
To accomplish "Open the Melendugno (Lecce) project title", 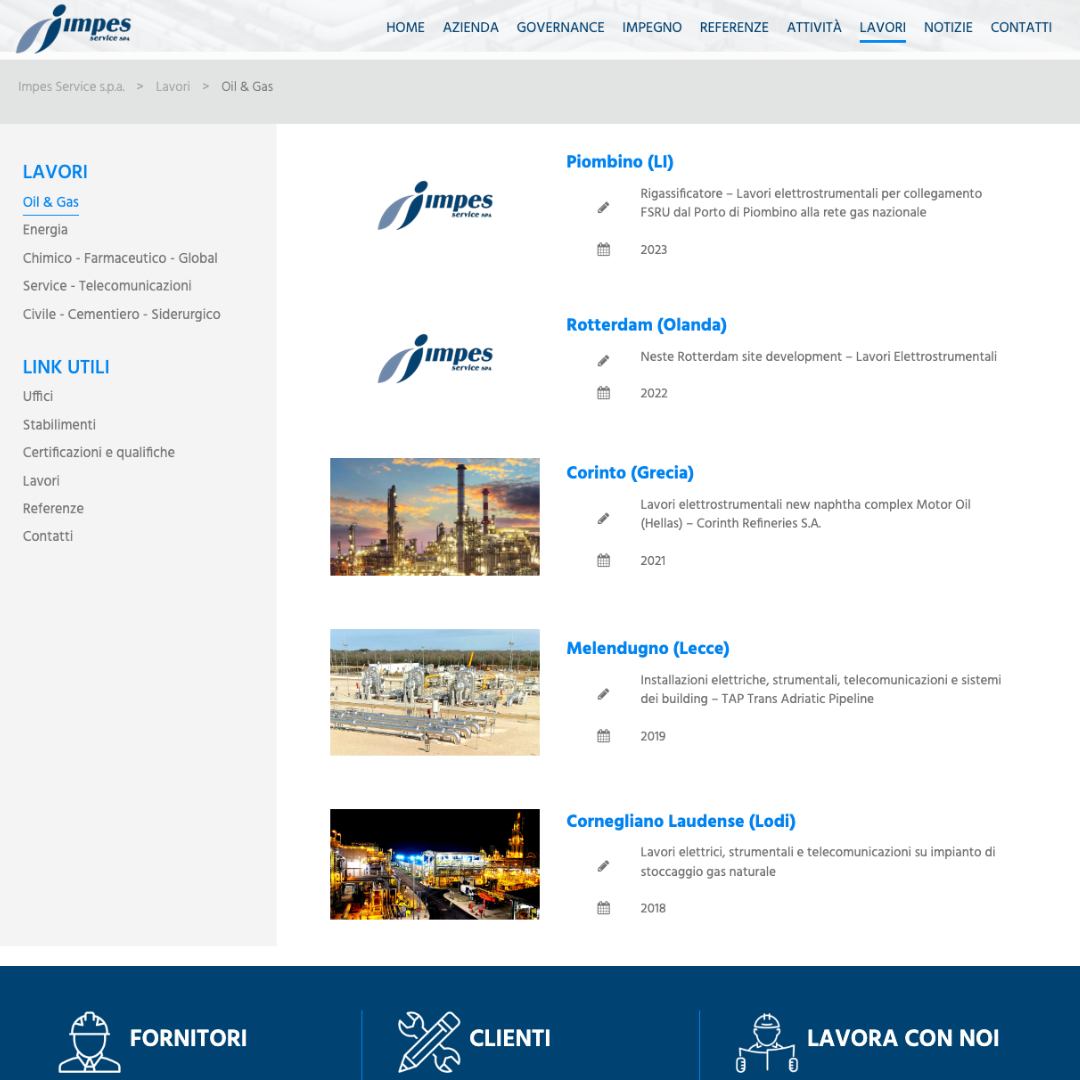I will tap(648, 648).
